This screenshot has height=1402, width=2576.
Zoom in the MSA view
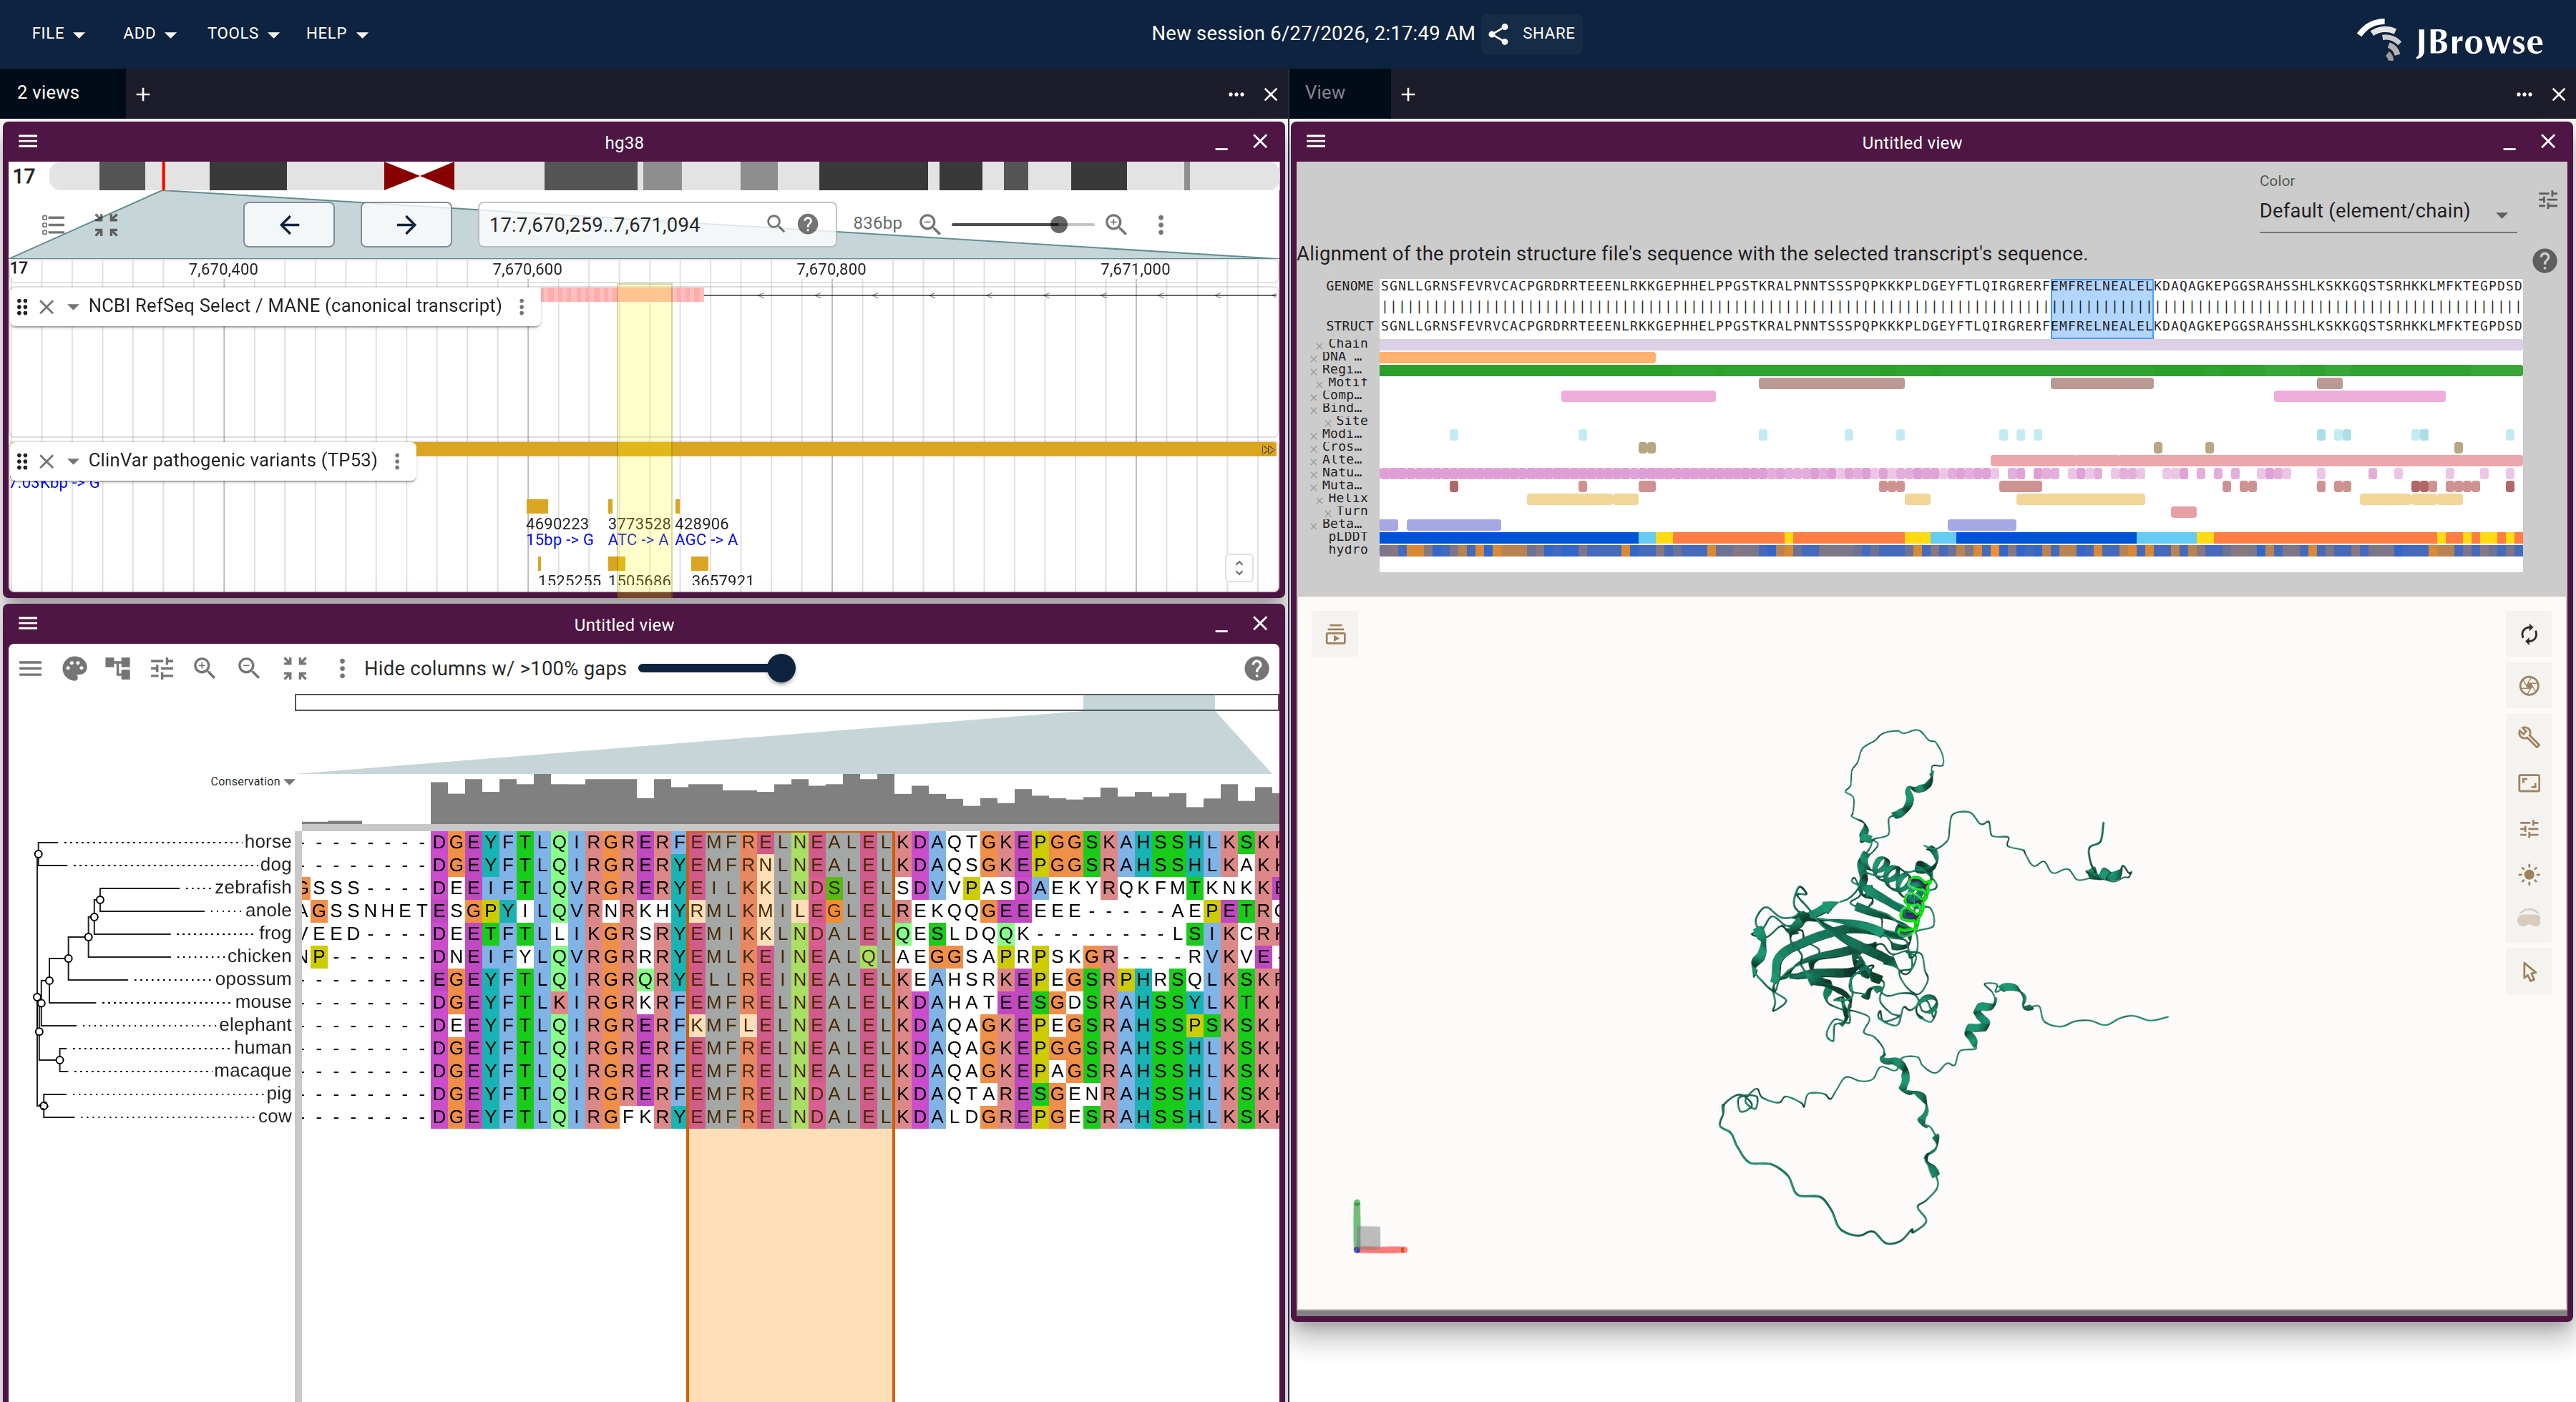click(205, 668)
